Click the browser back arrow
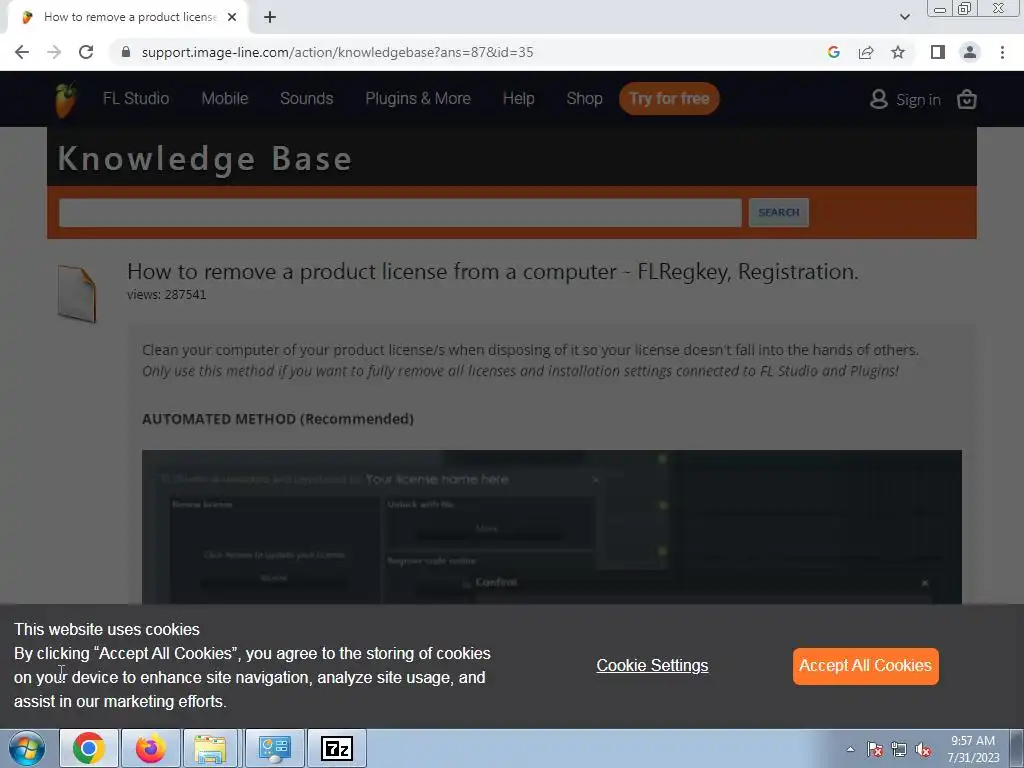This screenshot has width=1024, height=768. pos(22,52)
